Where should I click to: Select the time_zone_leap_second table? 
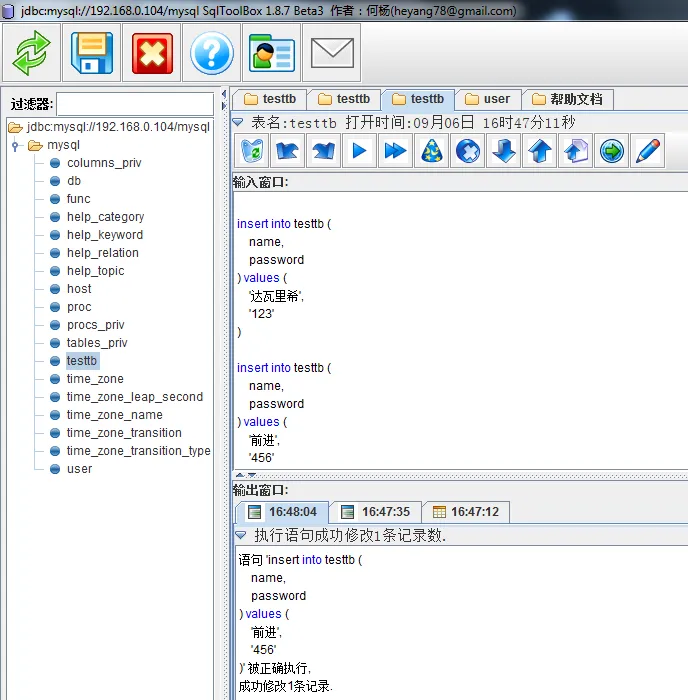[135, 397]
